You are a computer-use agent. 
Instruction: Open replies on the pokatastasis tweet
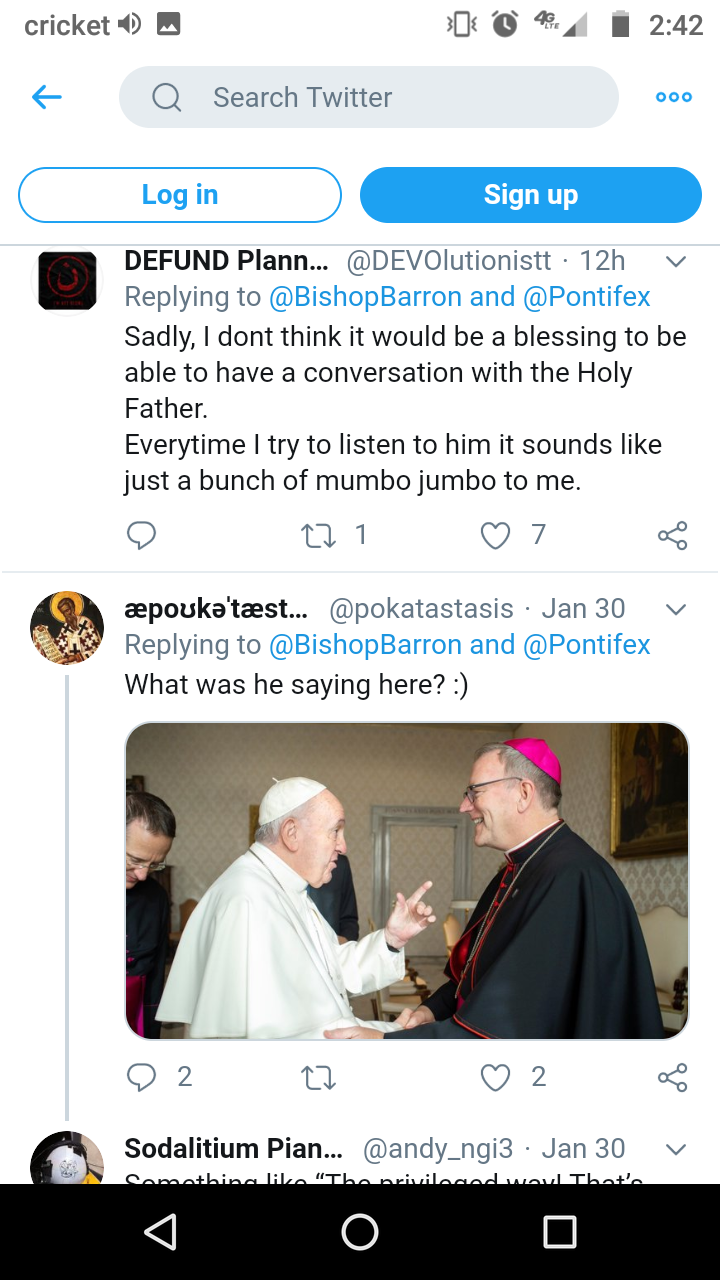(142, 1077)
